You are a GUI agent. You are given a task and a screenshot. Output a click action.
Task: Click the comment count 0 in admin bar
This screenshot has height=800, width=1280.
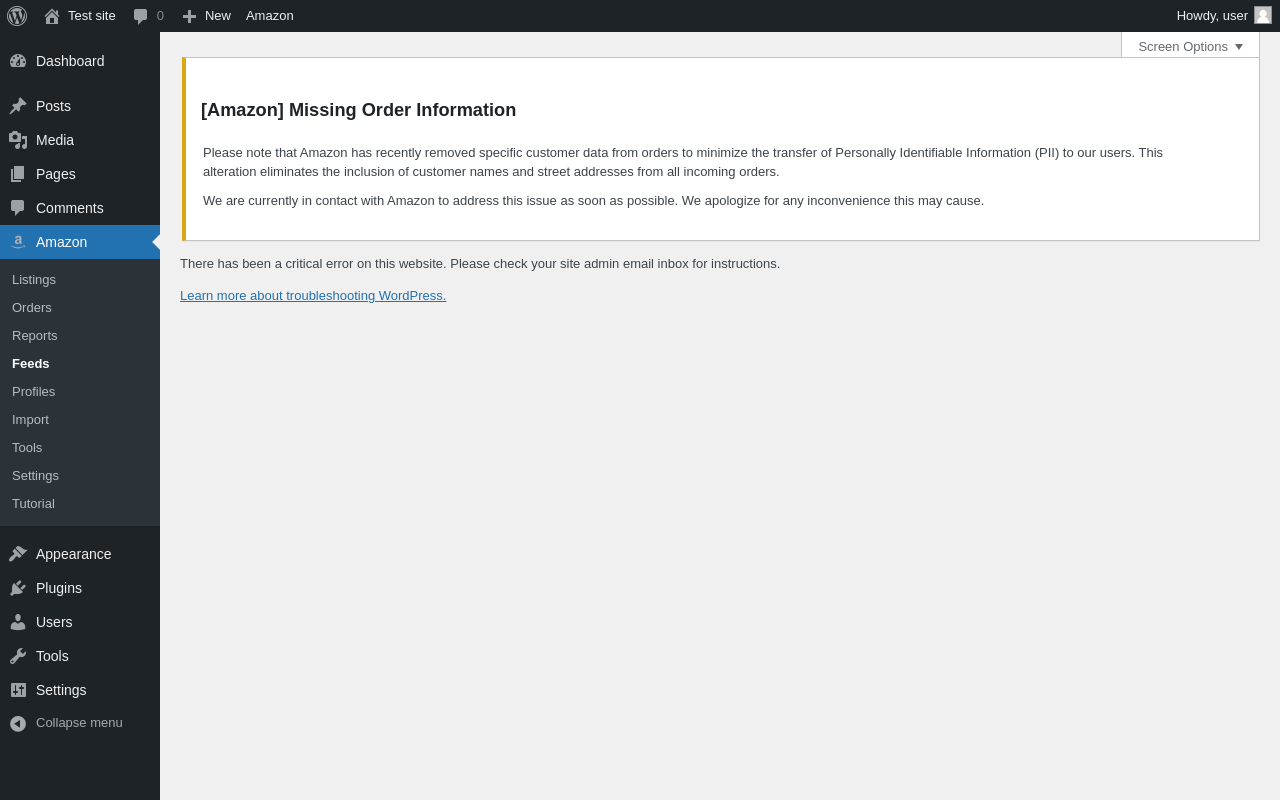click(160, 16)
